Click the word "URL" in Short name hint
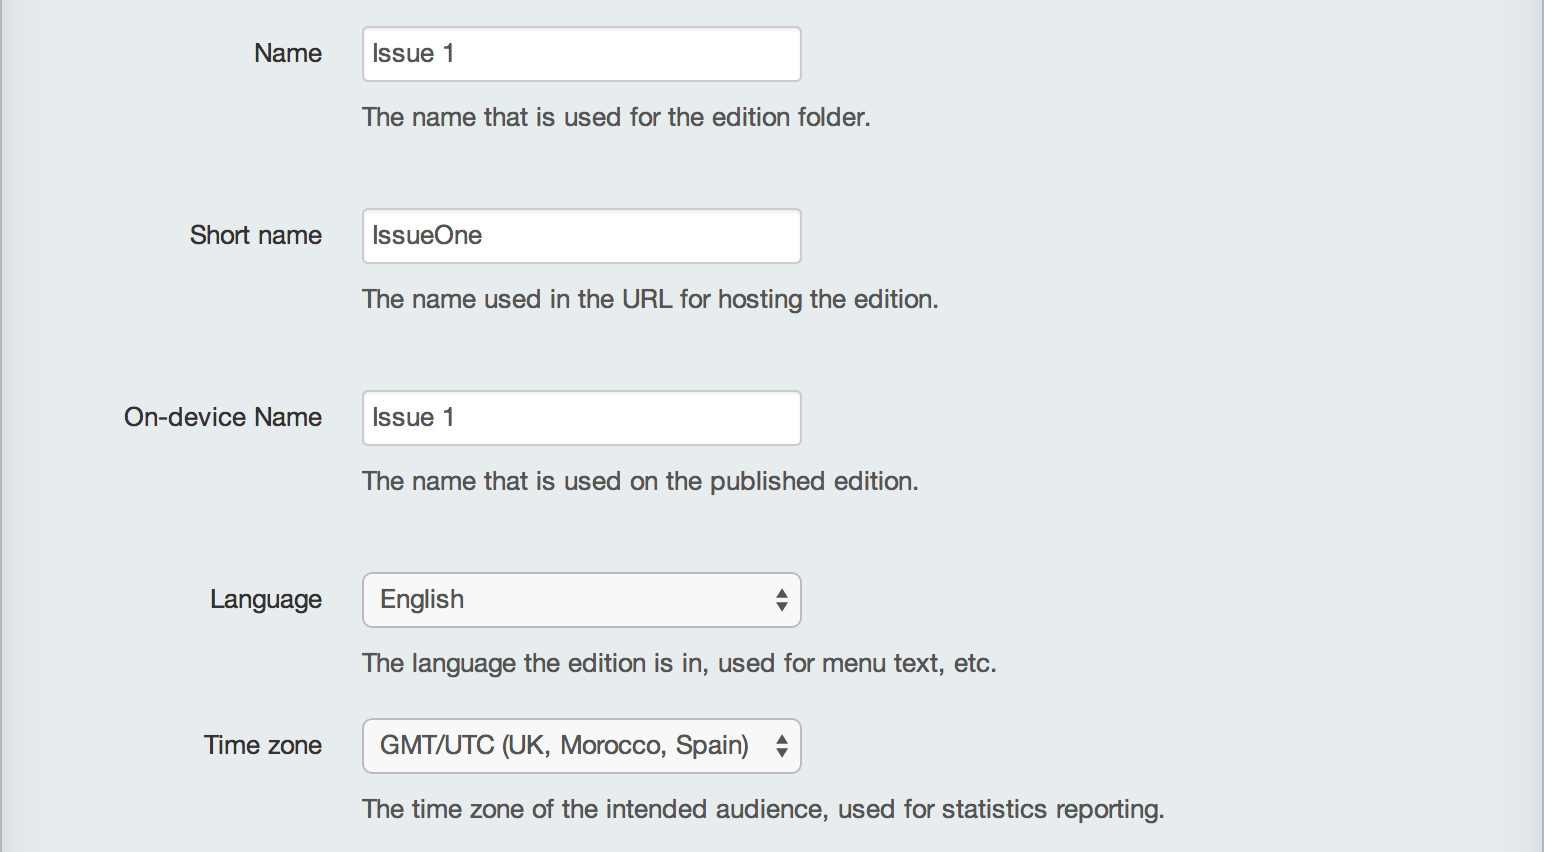1544x852 pixels. pyautogui.click(x=646, y=300)
